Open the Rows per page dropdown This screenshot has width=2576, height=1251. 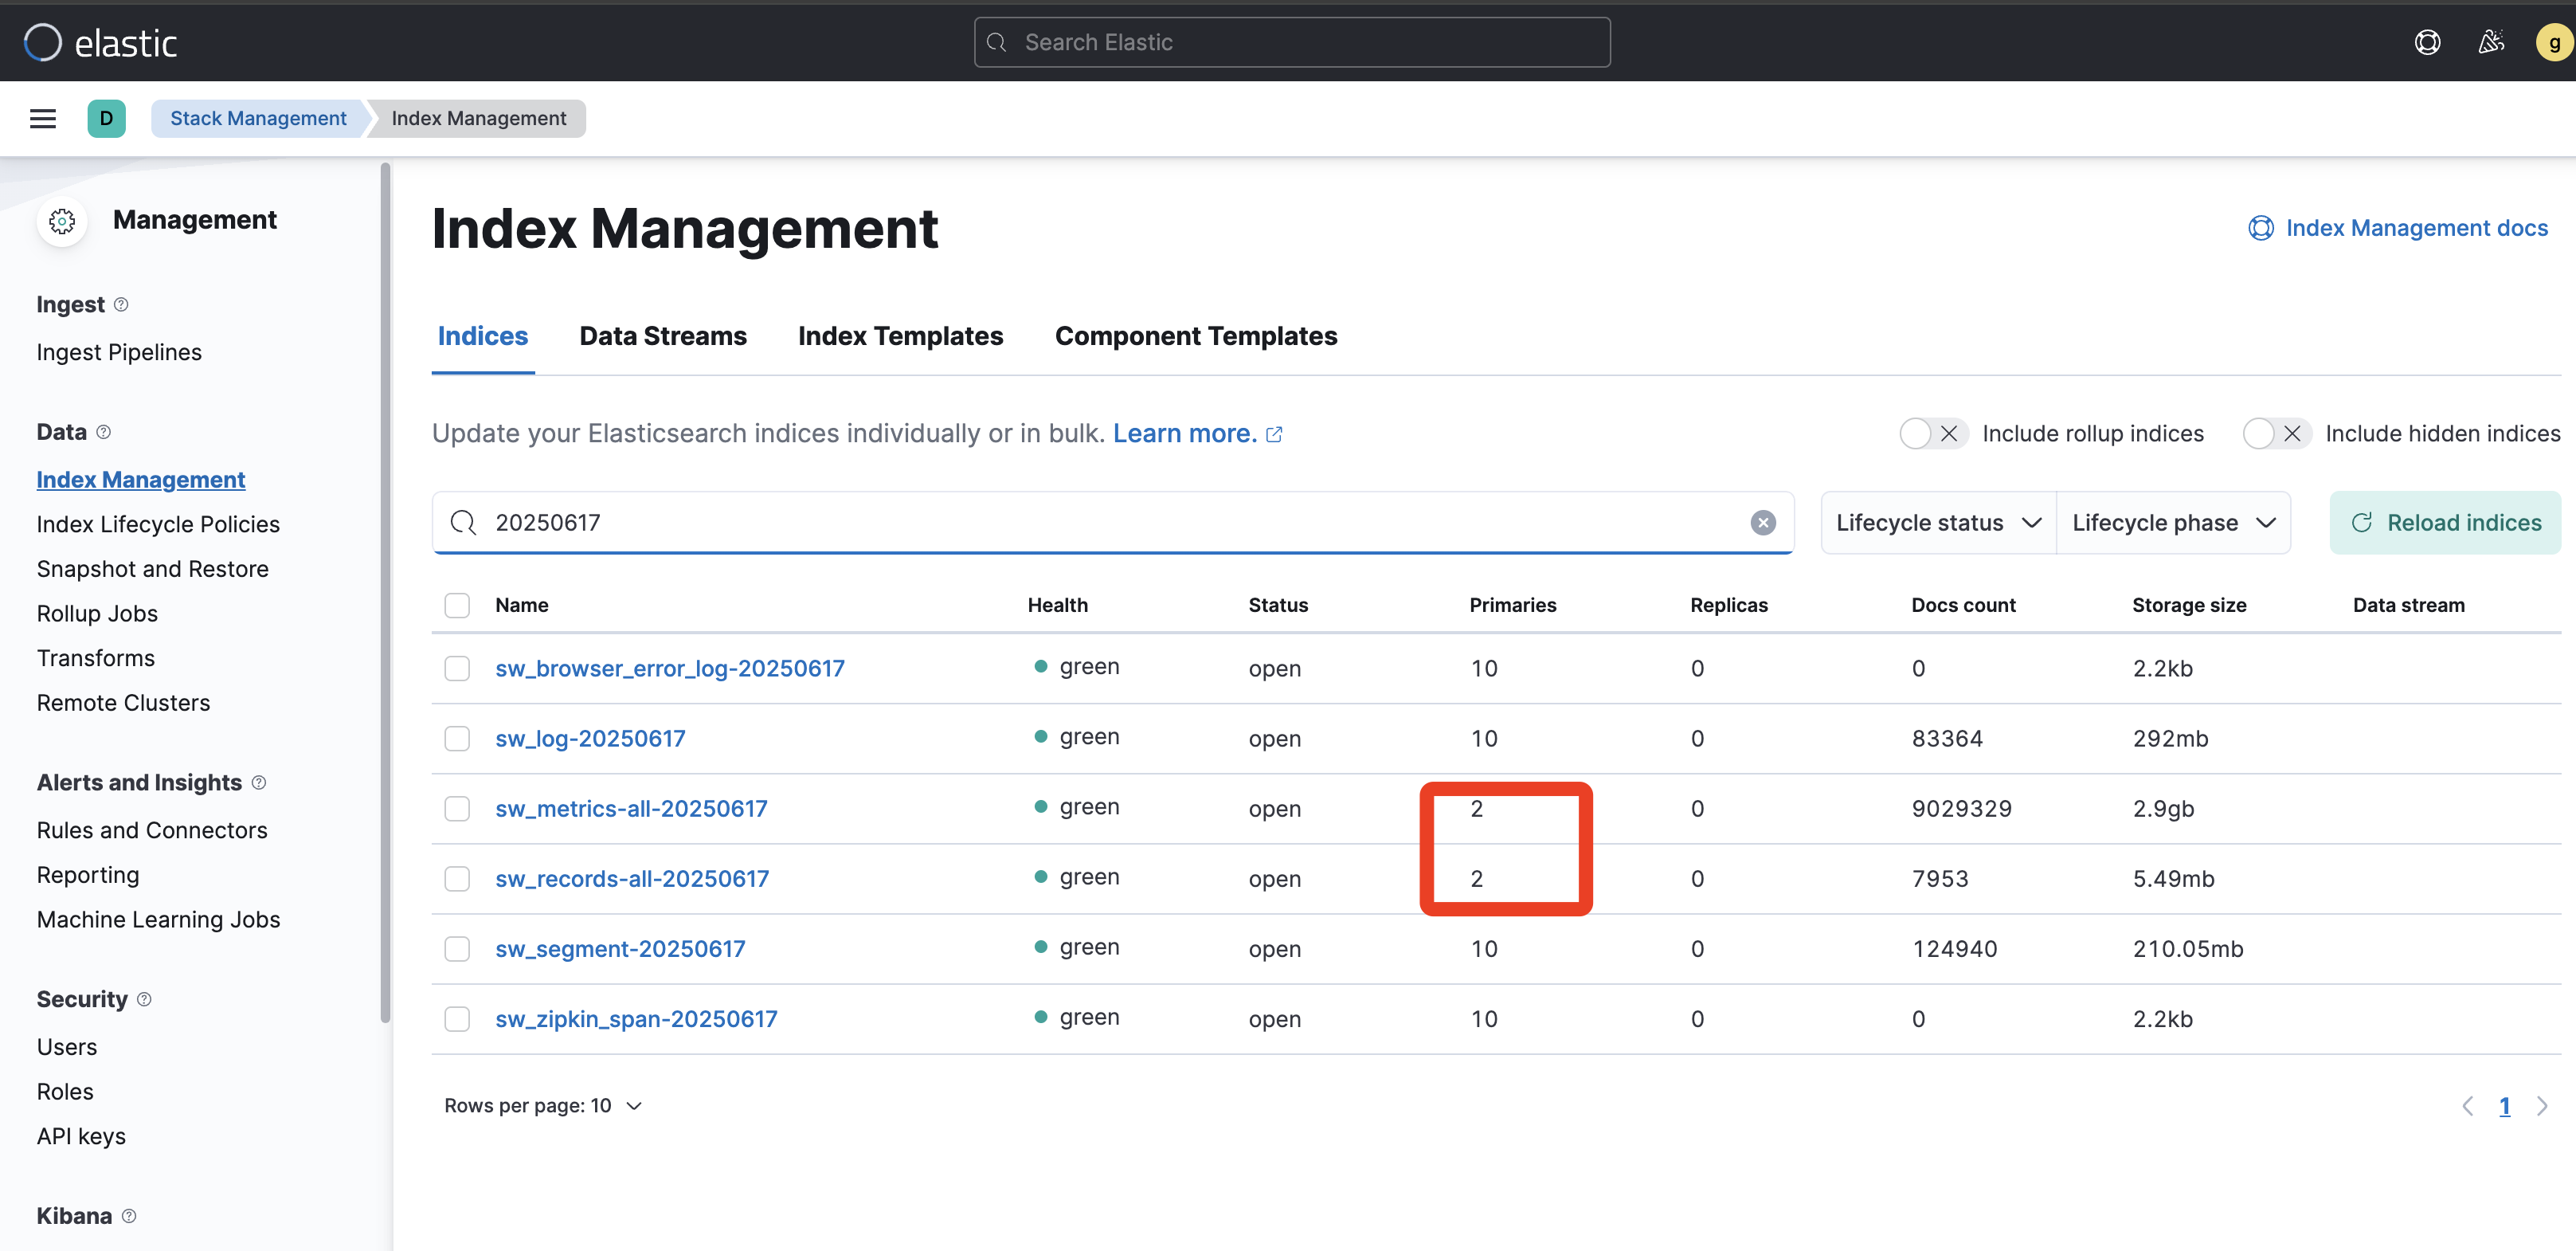click(x=543, y=1105)
